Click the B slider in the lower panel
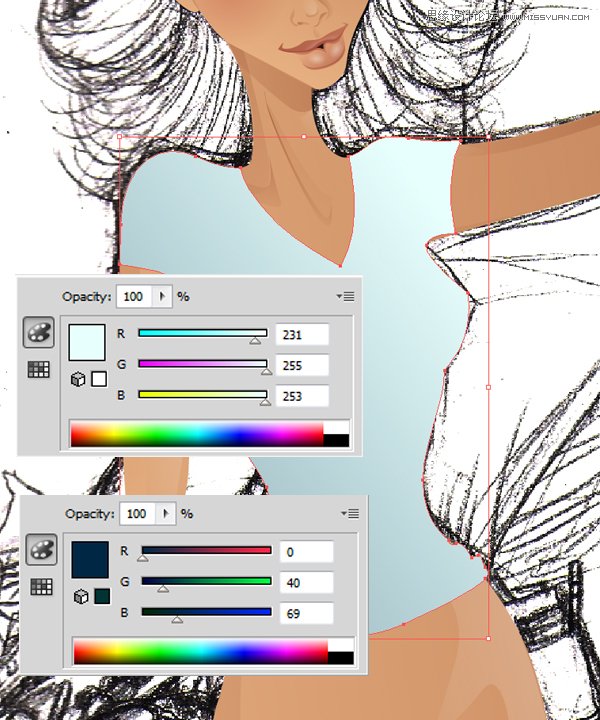The height and width of the screenshot is (720, 600). tap(206, 612)
